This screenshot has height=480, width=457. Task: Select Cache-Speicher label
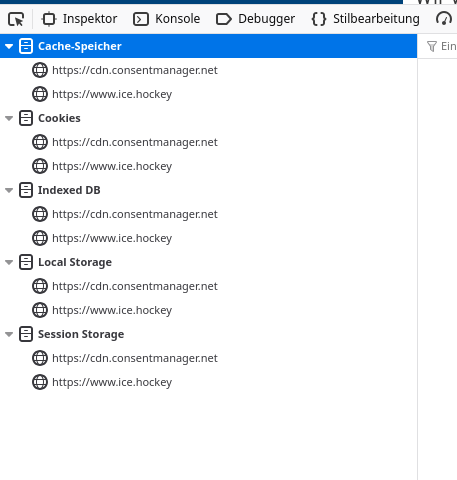pyautogui.click(x=80, y=46)
